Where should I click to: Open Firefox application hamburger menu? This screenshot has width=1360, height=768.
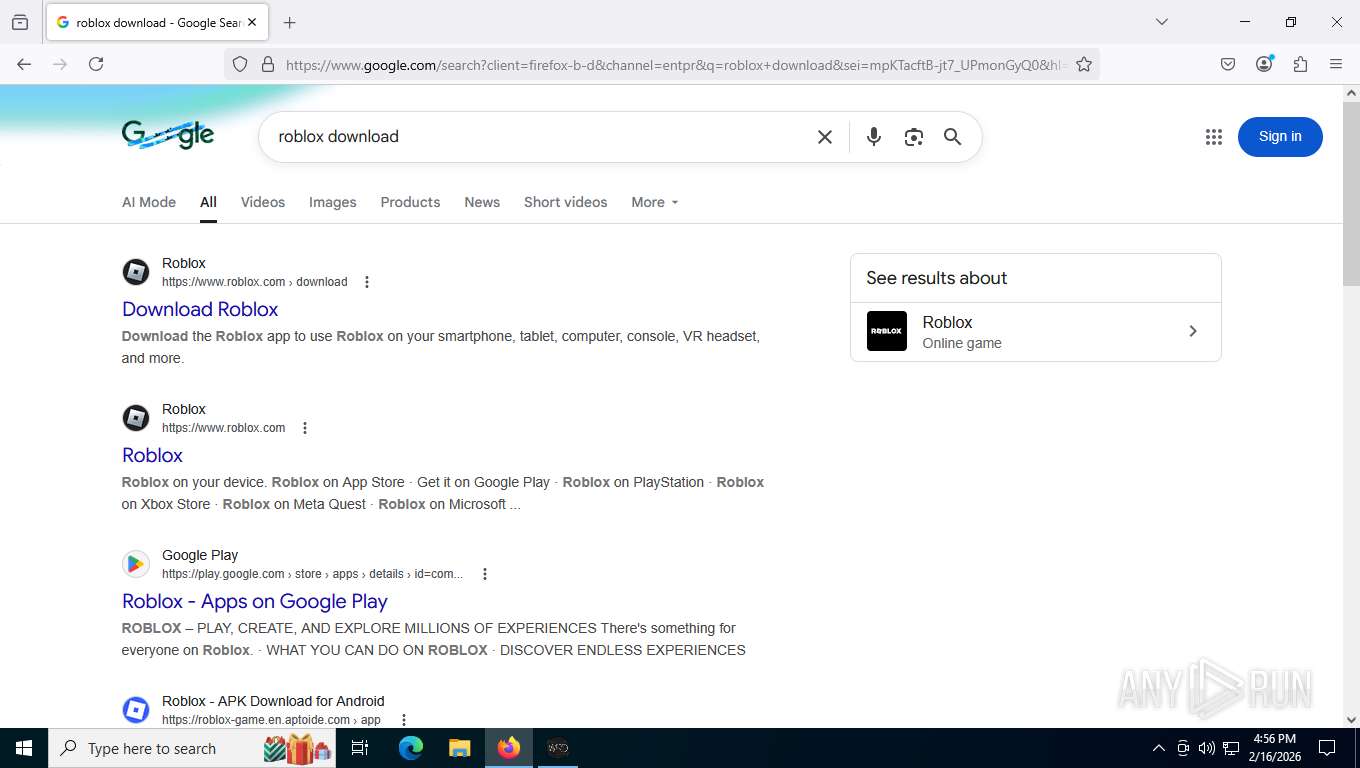(x=1336, y=64)
